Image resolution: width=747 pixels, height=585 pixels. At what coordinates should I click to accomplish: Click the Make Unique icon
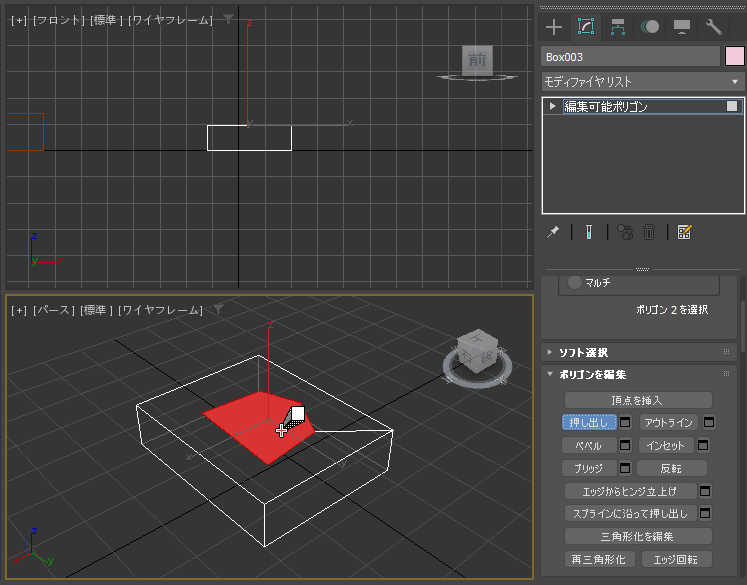pos(625,232)
